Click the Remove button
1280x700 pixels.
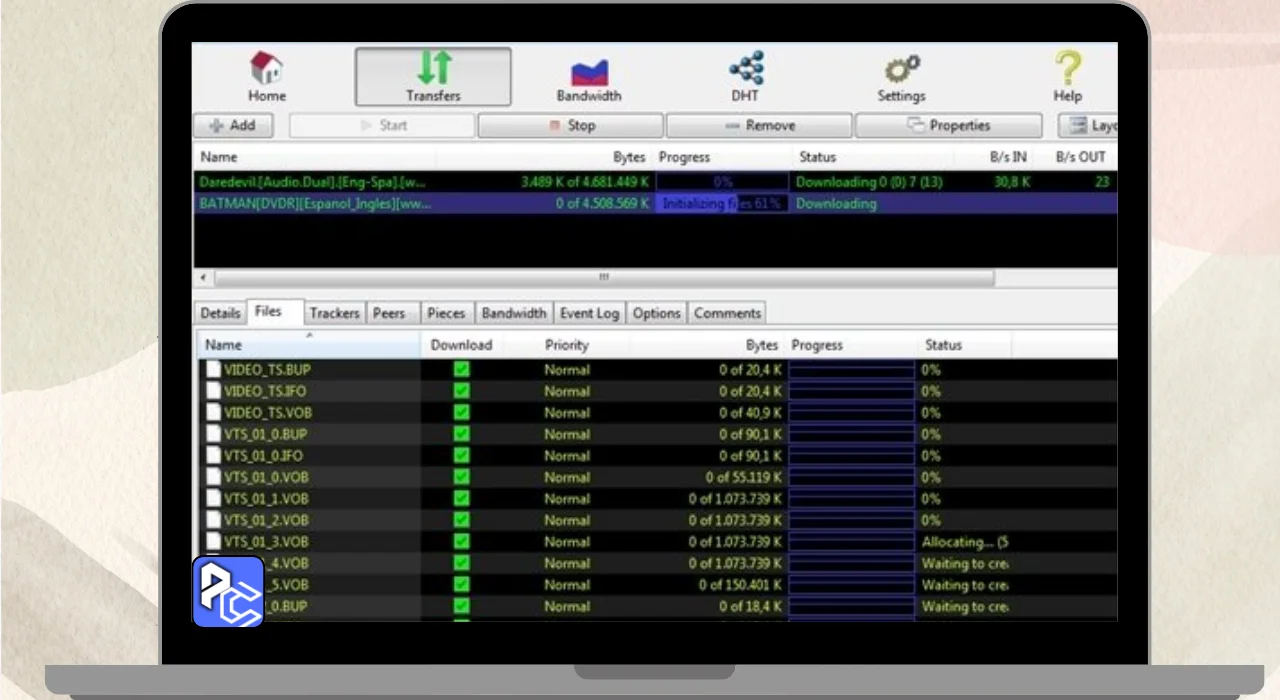tap(759, 126)
